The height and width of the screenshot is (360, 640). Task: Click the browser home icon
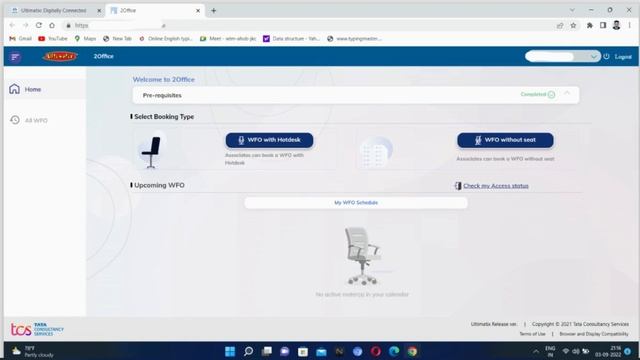tap(52, 25)
